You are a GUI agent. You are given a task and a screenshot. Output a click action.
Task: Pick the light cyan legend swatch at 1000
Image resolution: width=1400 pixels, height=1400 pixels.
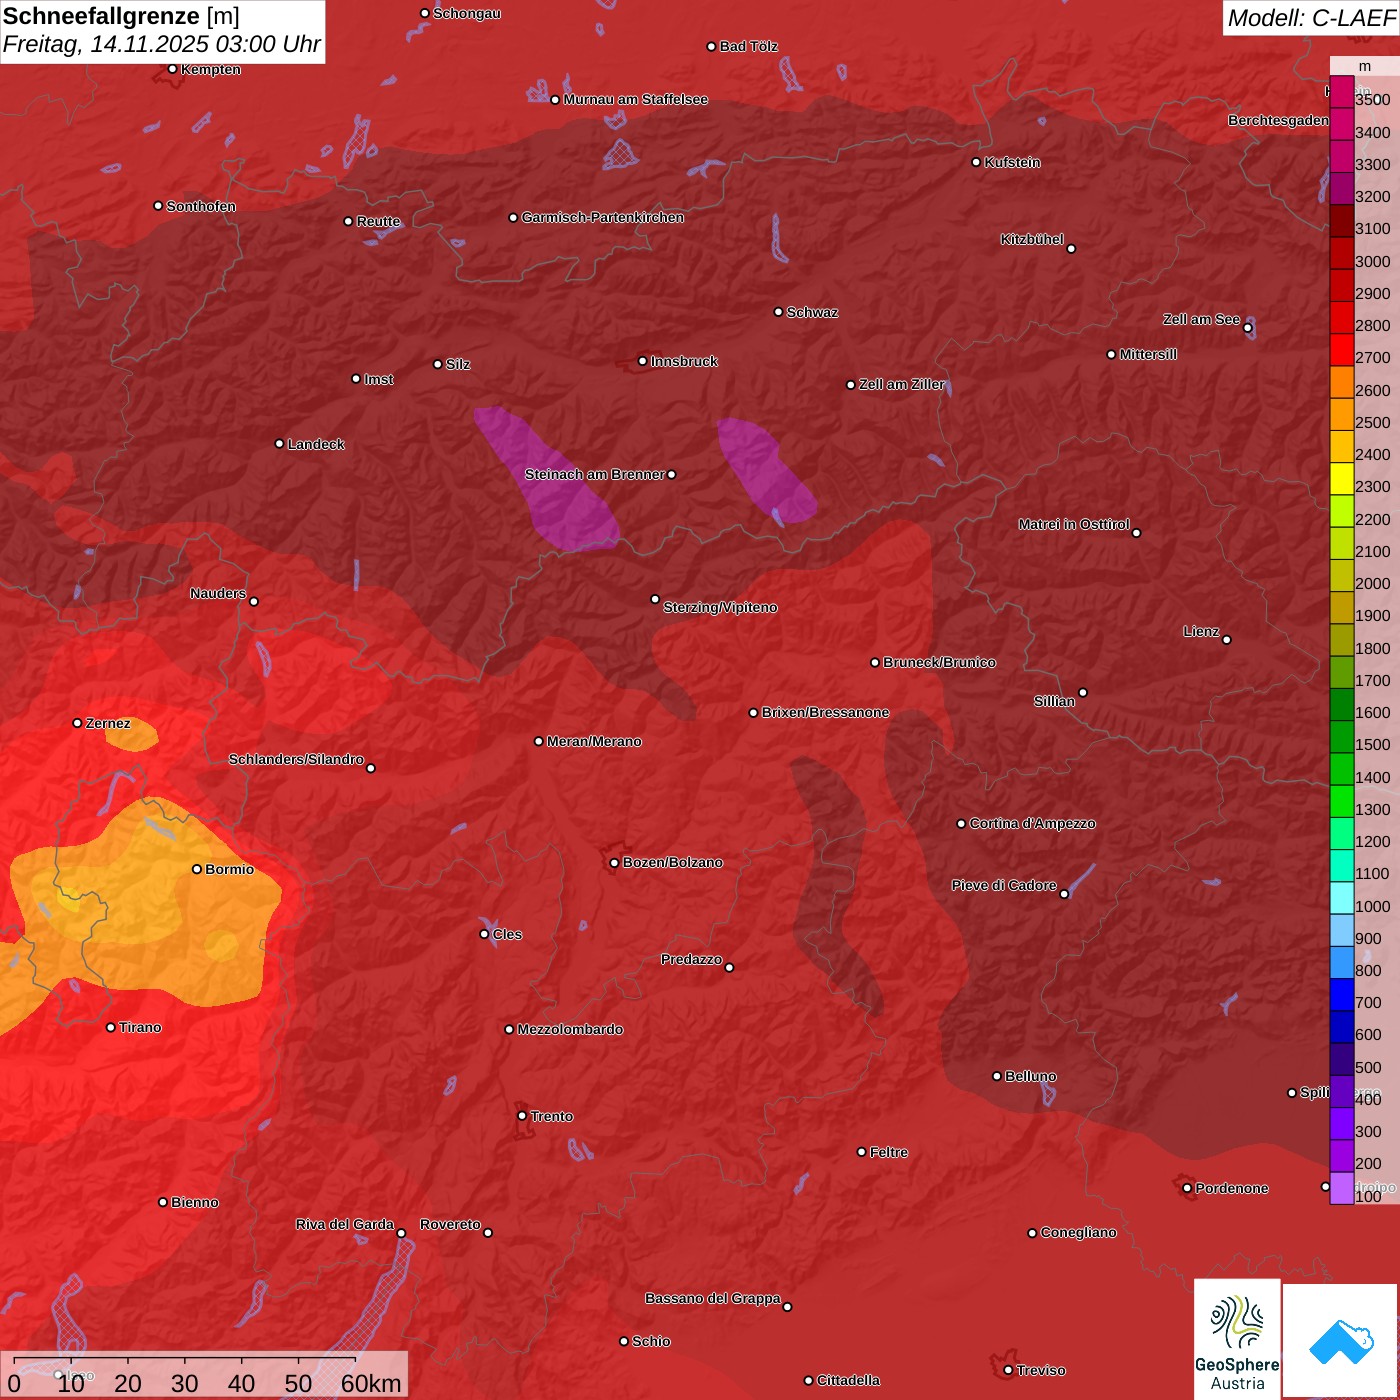click(x=1342, y=898)
